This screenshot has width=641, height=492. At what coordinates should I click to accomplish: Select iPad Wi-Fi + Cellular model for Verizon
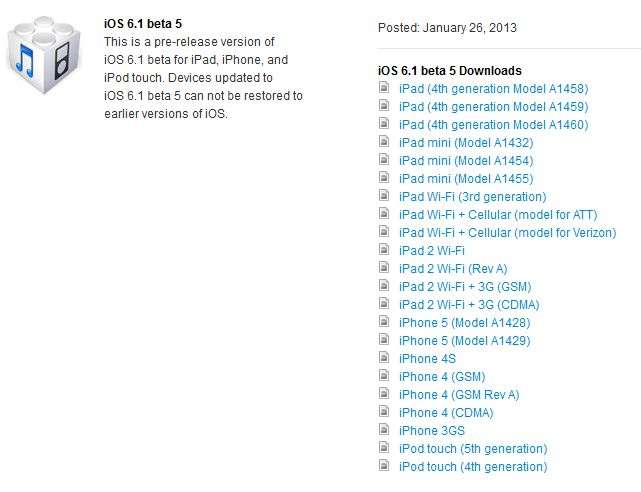point(507,233)
